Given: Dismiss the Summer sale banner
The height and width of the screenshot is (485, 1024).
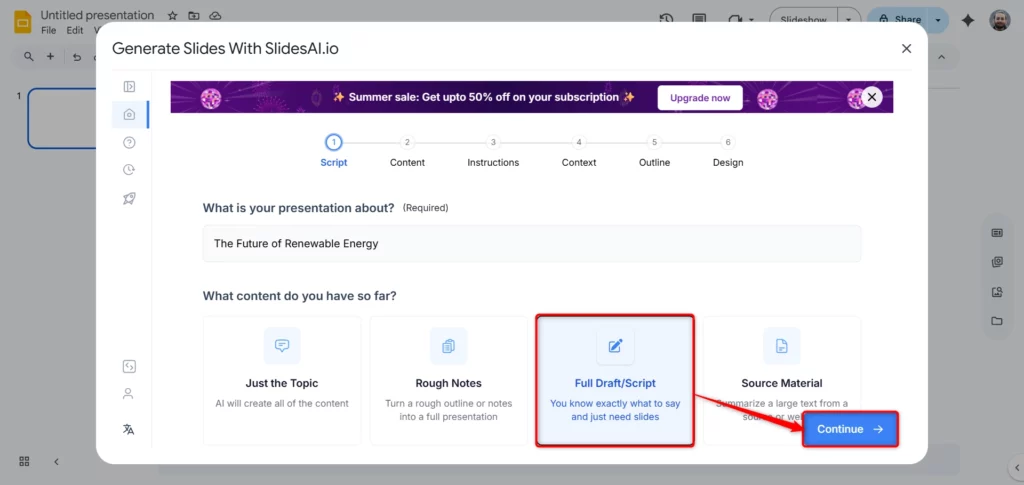Looking at the screenshot, I should (x=872, y=97).
